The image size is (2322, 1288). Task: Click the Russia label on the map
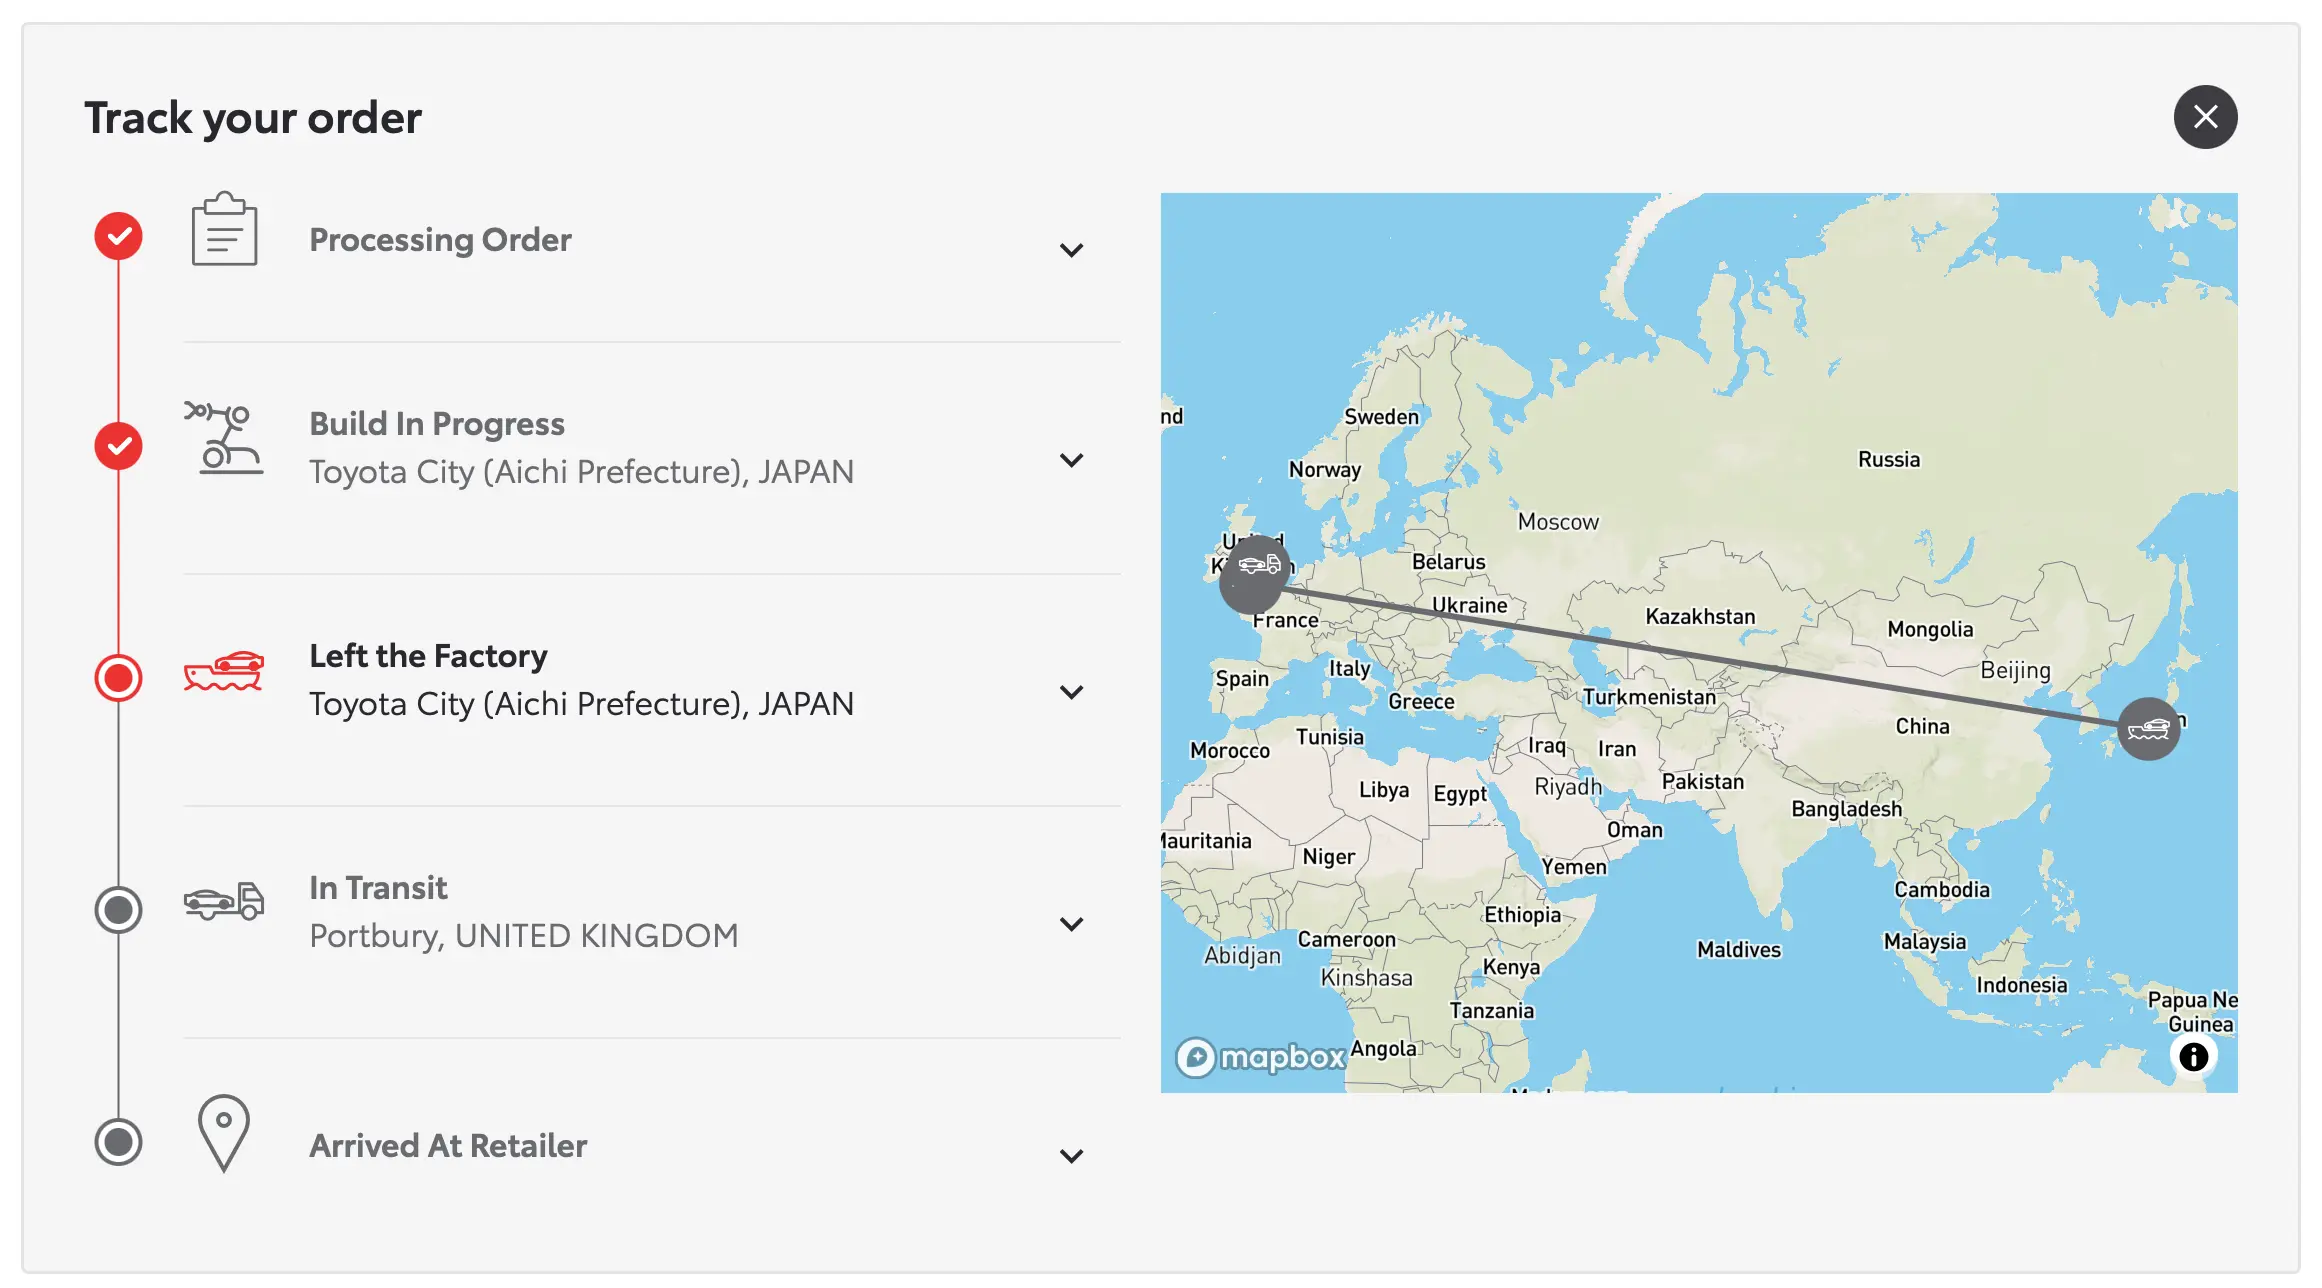click(x=1889, y=459)
